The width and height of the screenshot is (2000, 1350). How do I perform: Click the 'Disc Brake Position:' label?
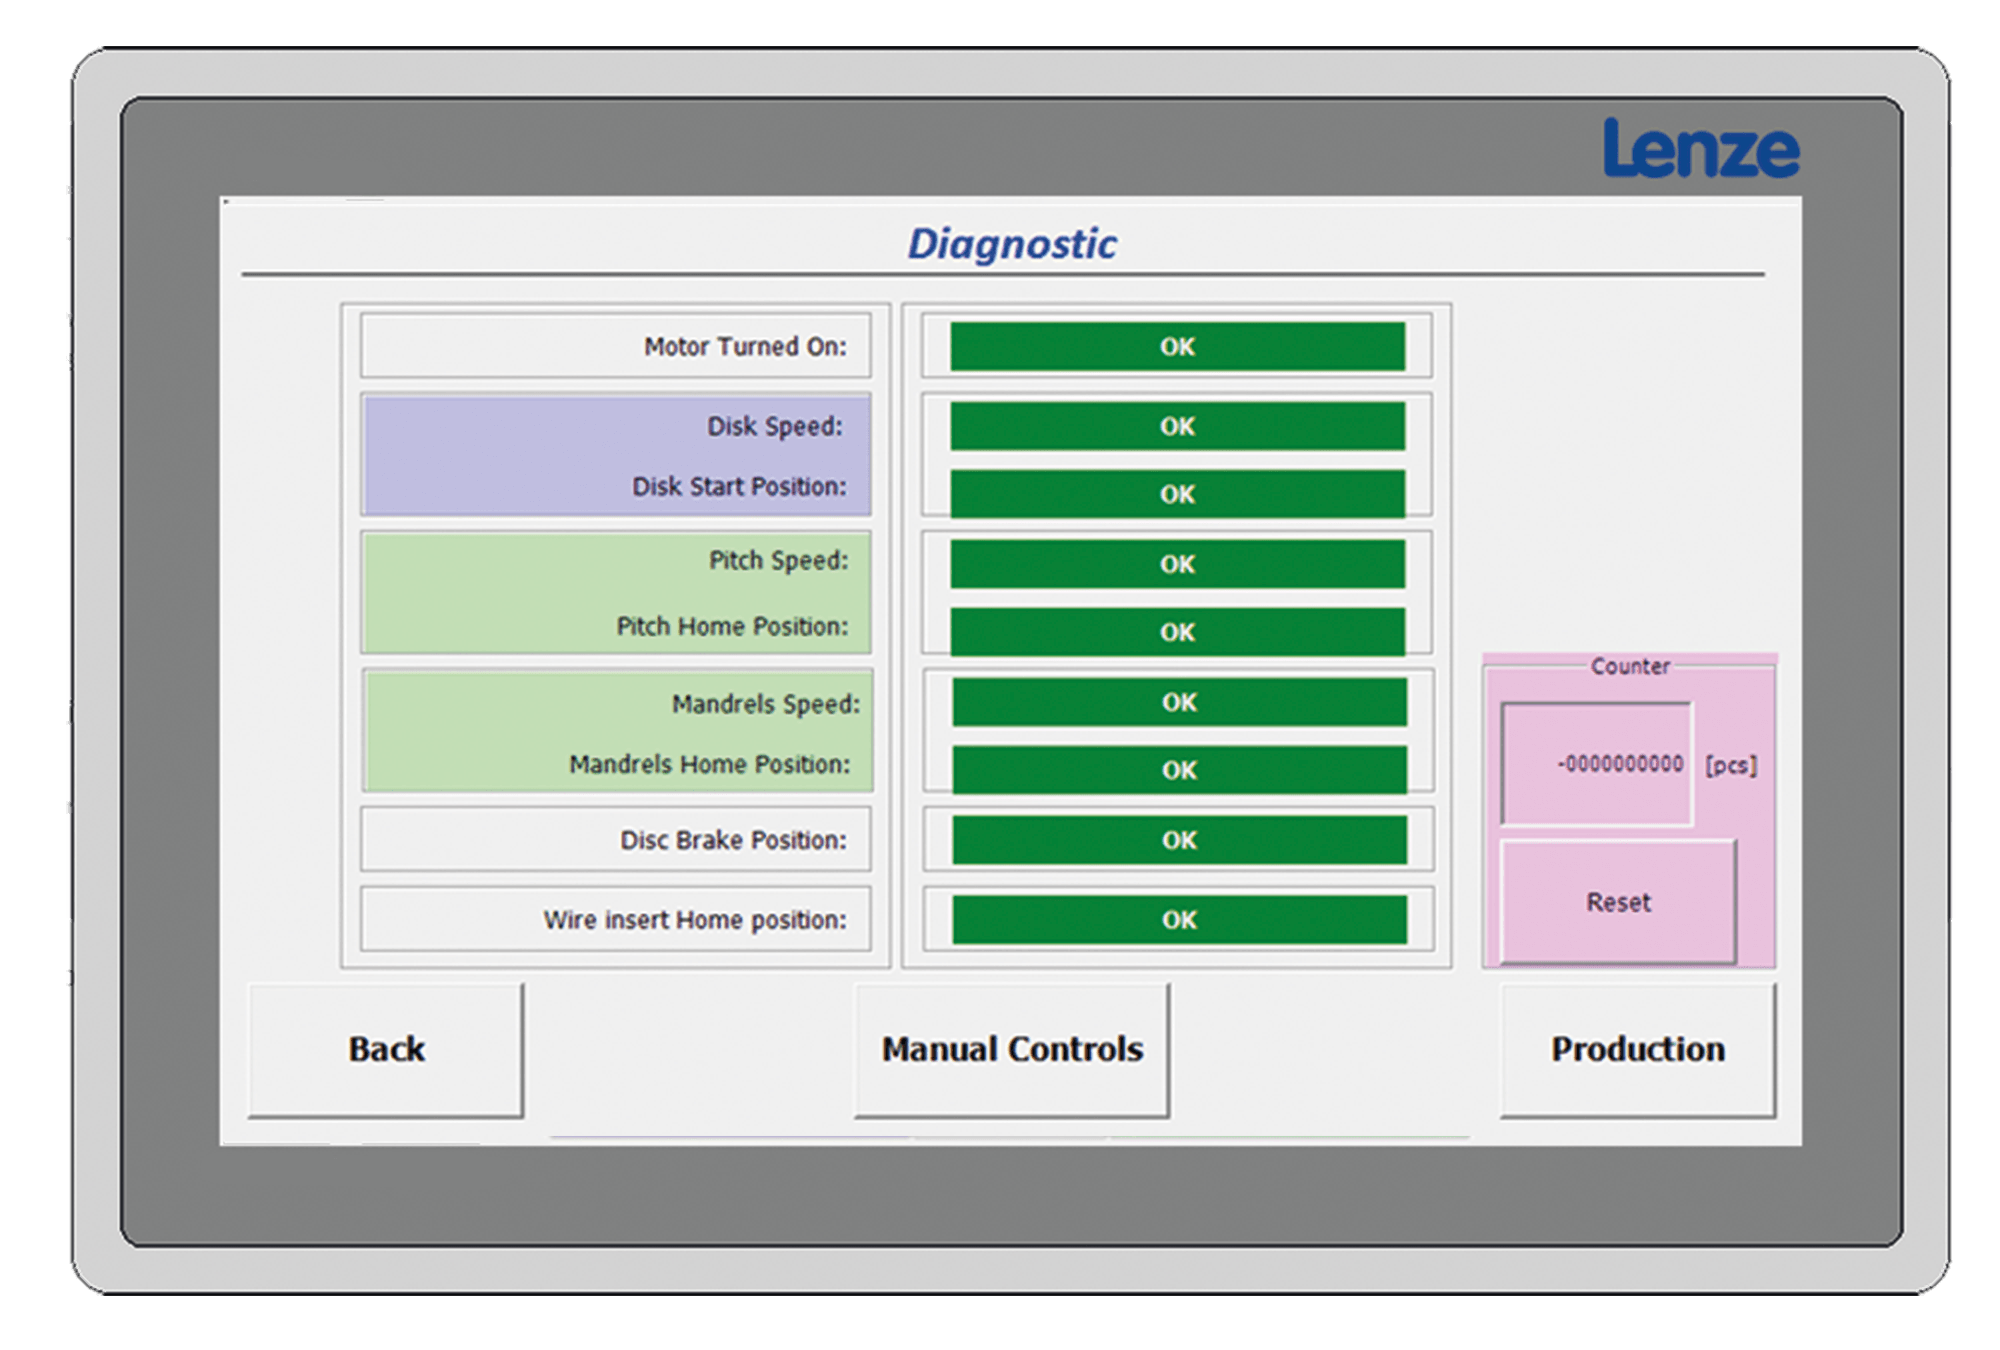coord(733,840)
